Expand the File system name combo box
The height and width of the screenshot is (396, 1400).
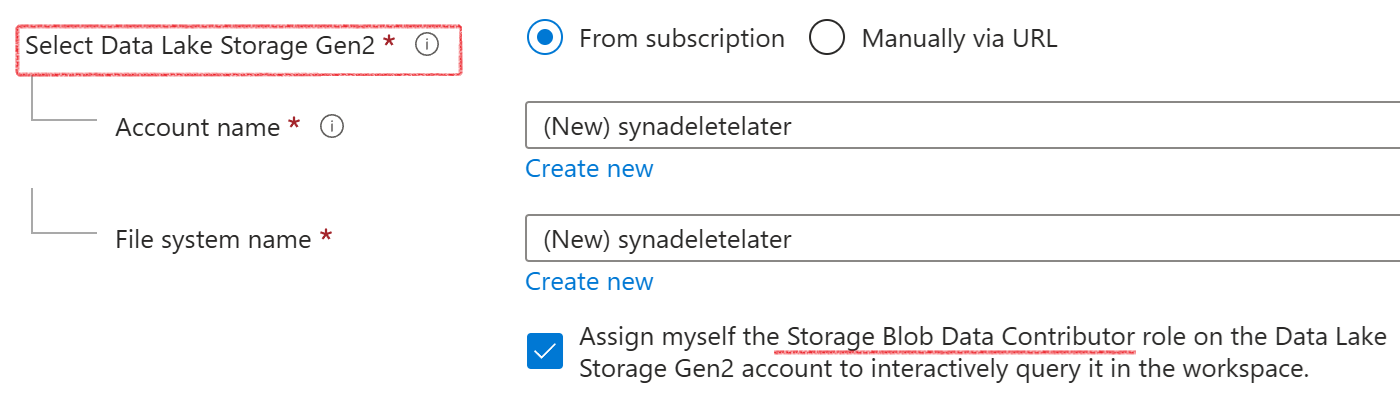coord(962,239)
